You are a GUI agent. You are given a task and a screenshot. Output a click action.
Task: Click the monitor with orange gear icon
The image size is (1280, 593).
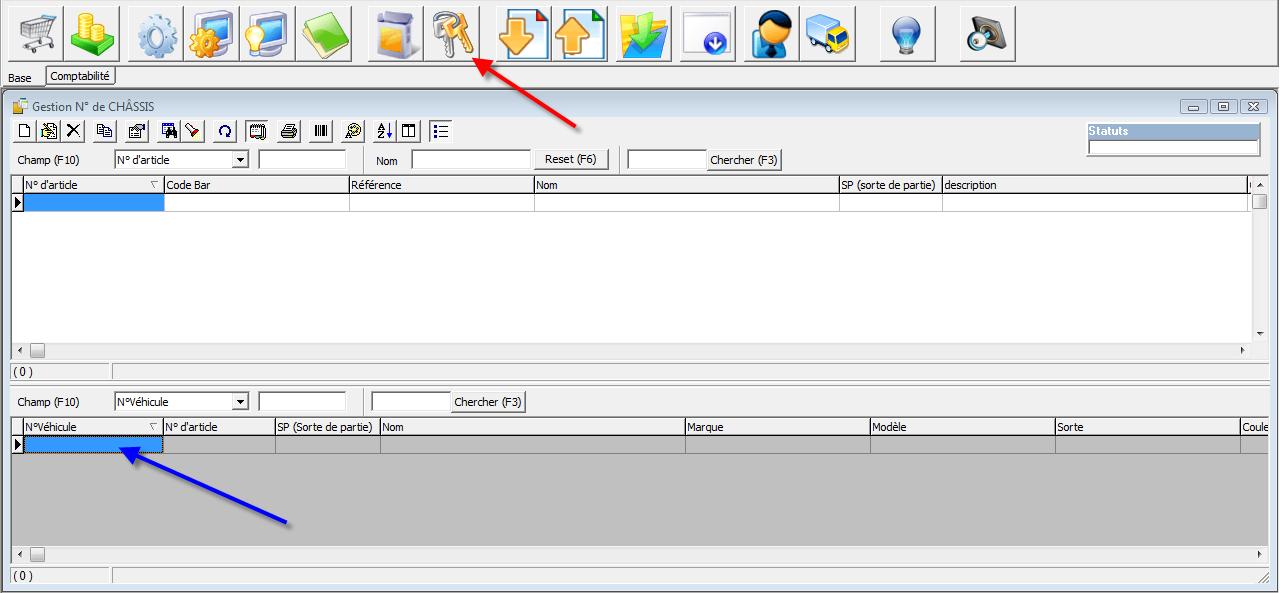[x=211, y=34]
